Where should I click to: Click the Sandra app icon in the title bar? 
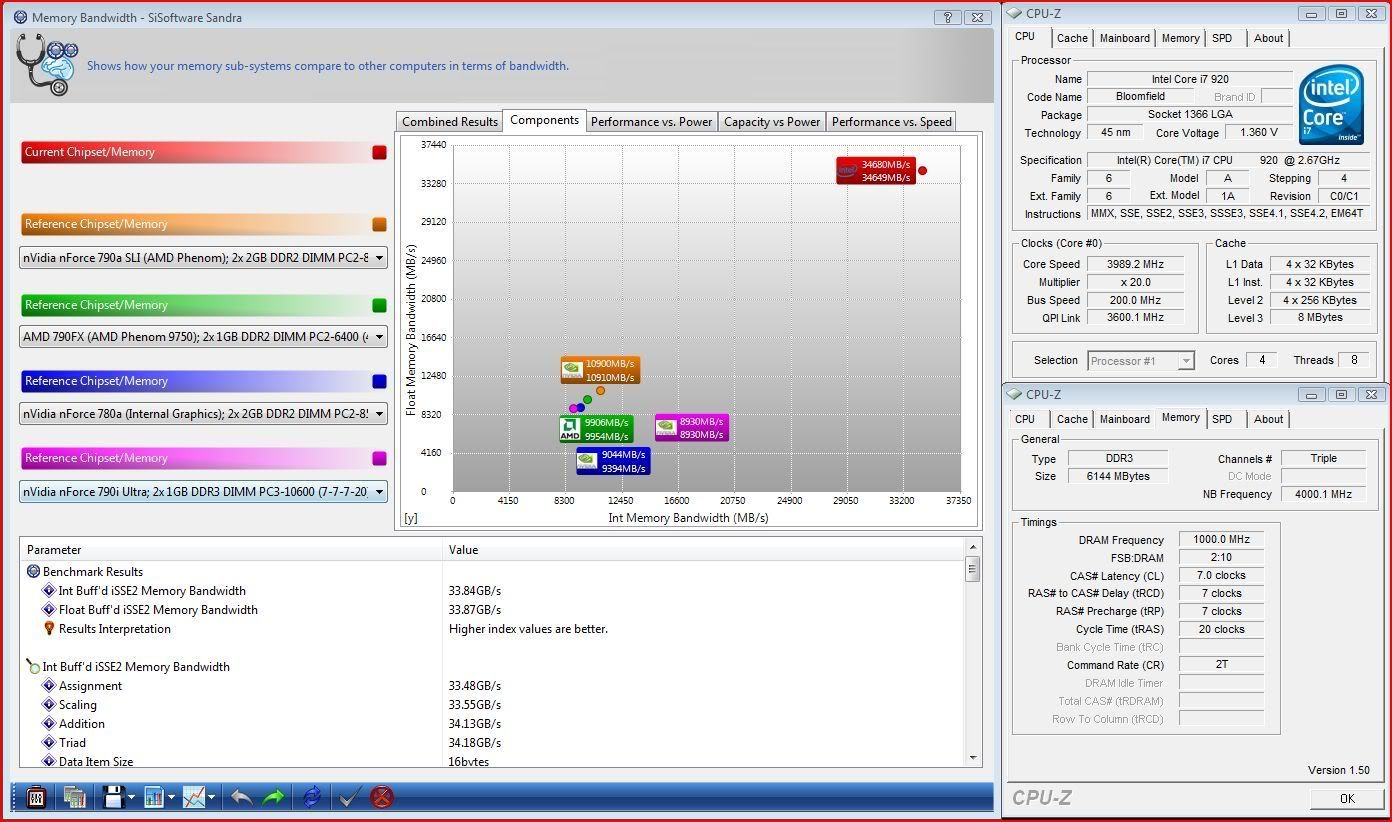[x=20, y=17]
